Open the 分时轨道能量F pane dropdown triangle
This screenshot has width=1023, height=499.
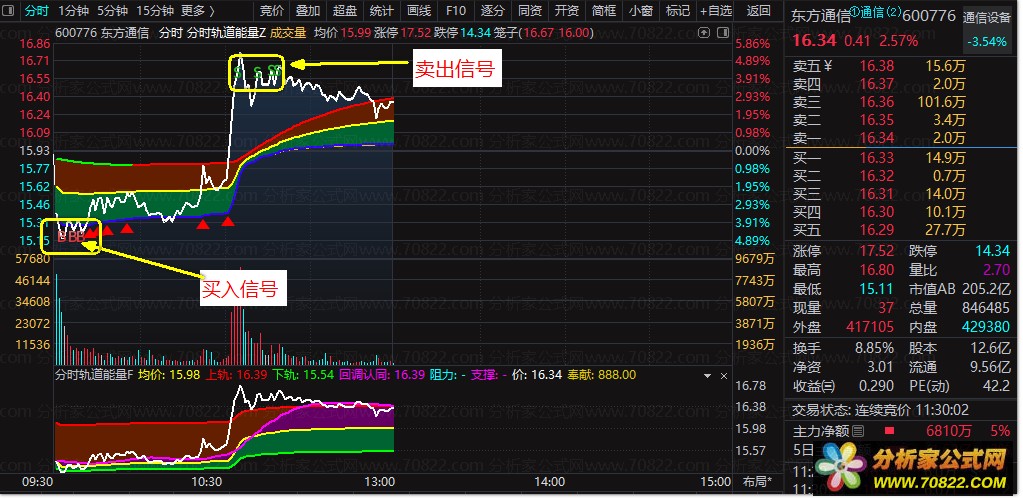708,376
